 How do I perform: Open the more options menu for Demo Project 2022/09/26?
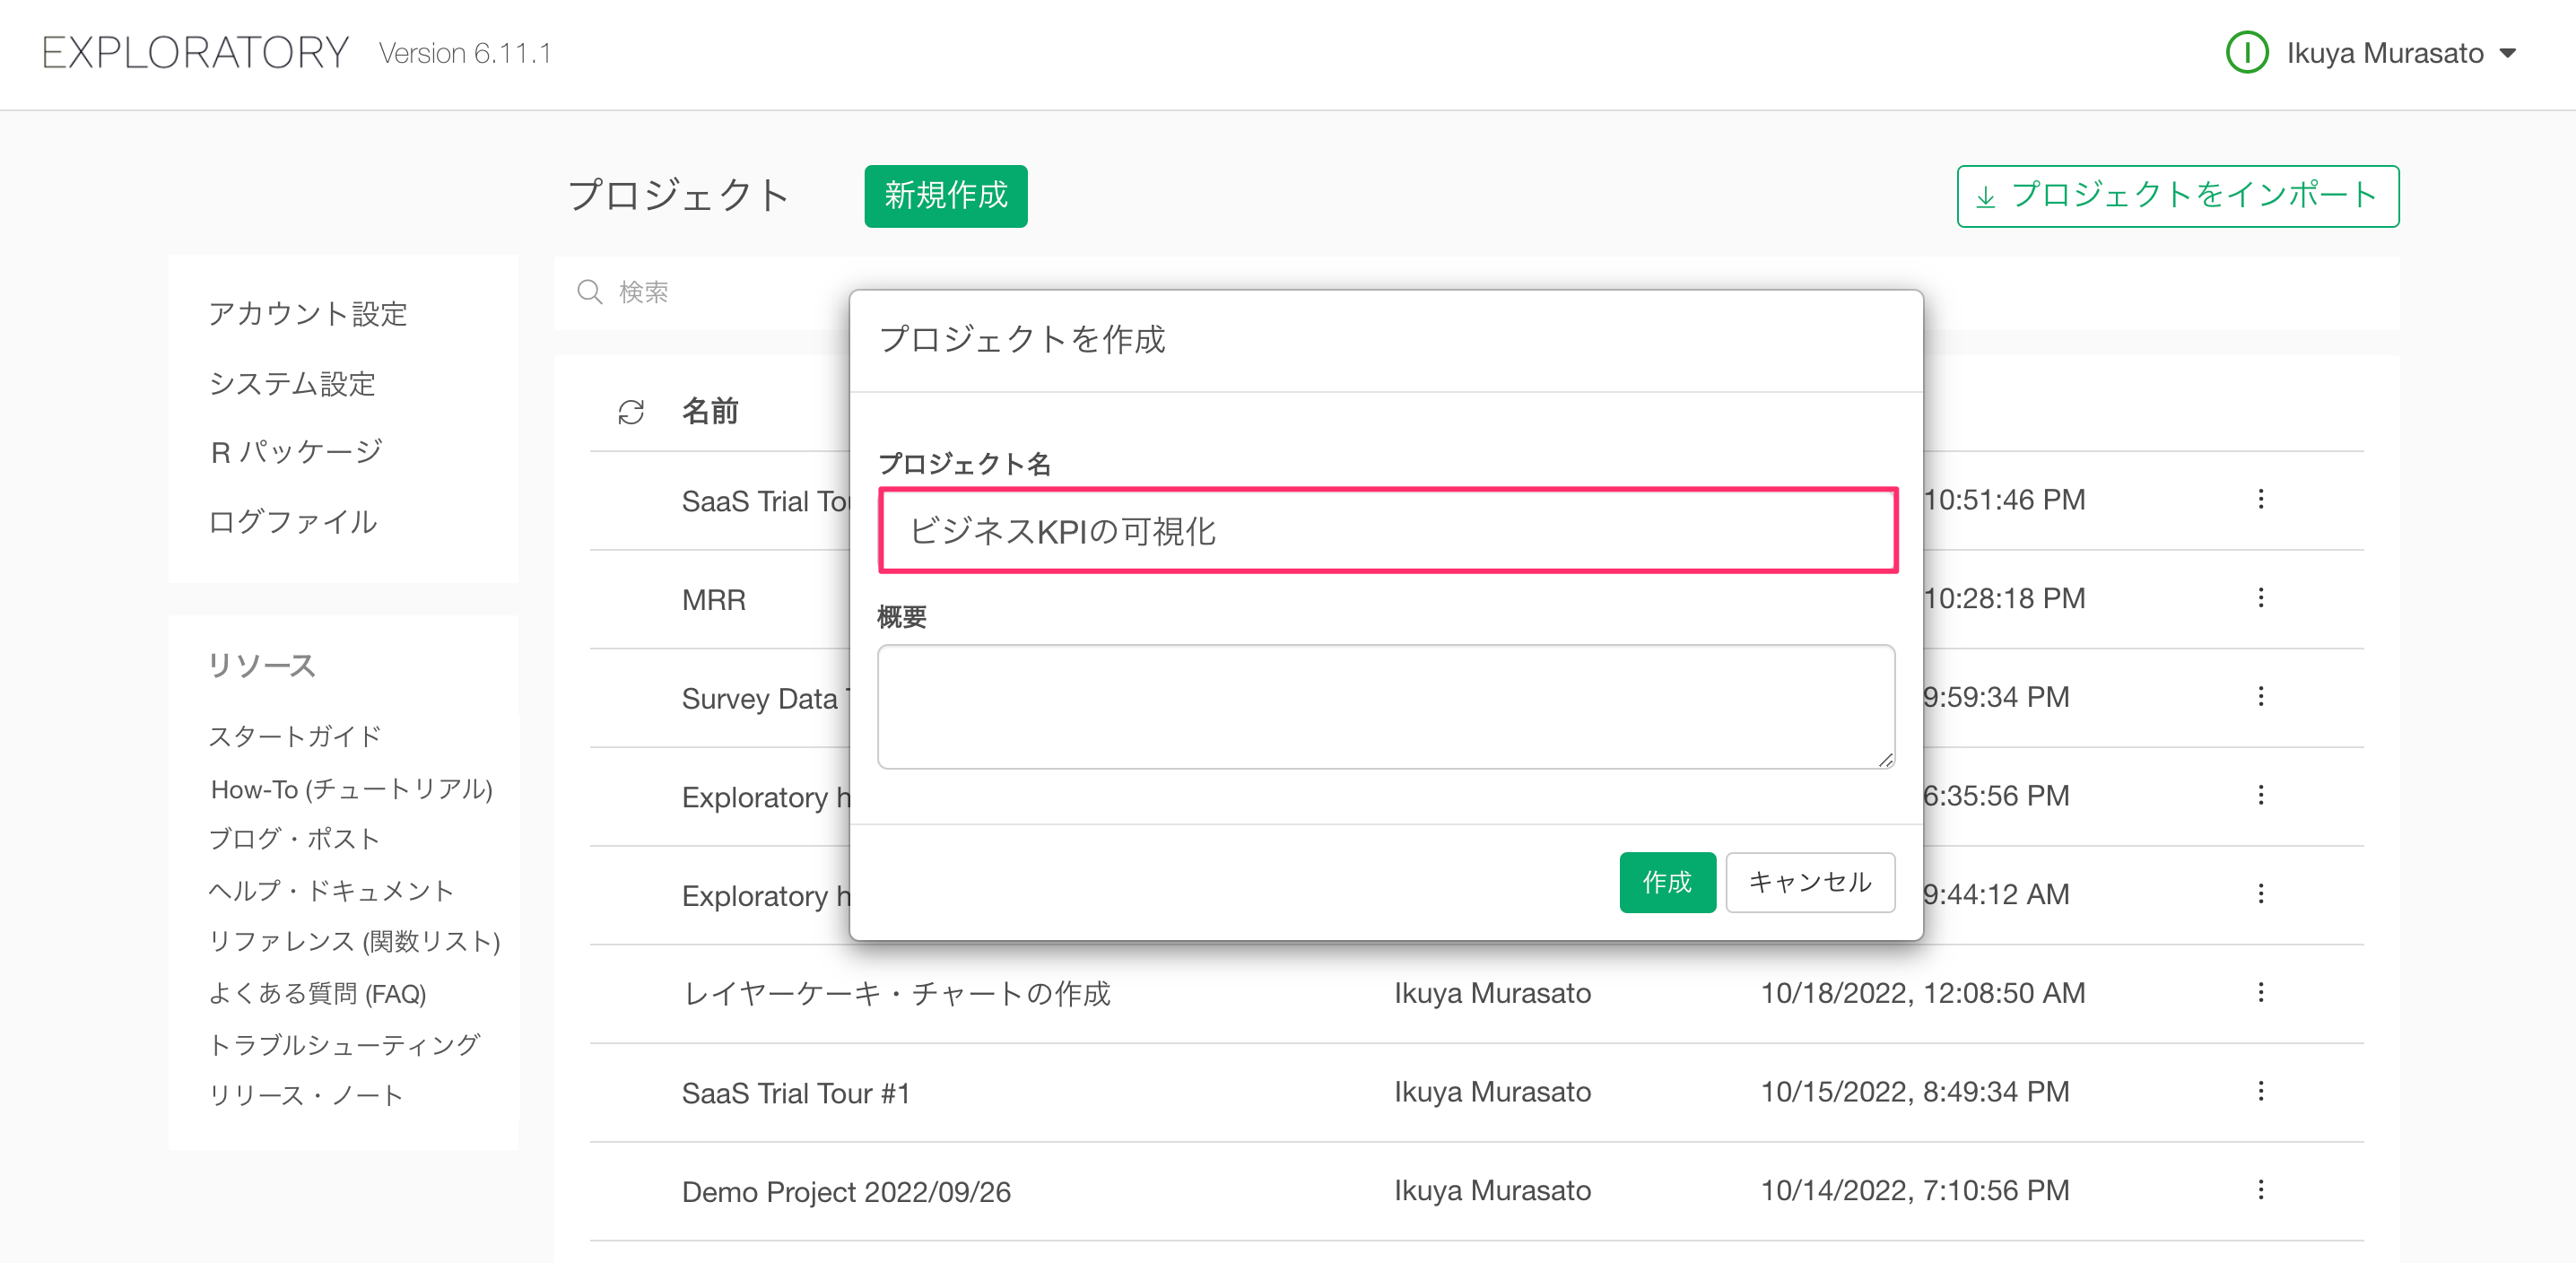[2261, 1190]
